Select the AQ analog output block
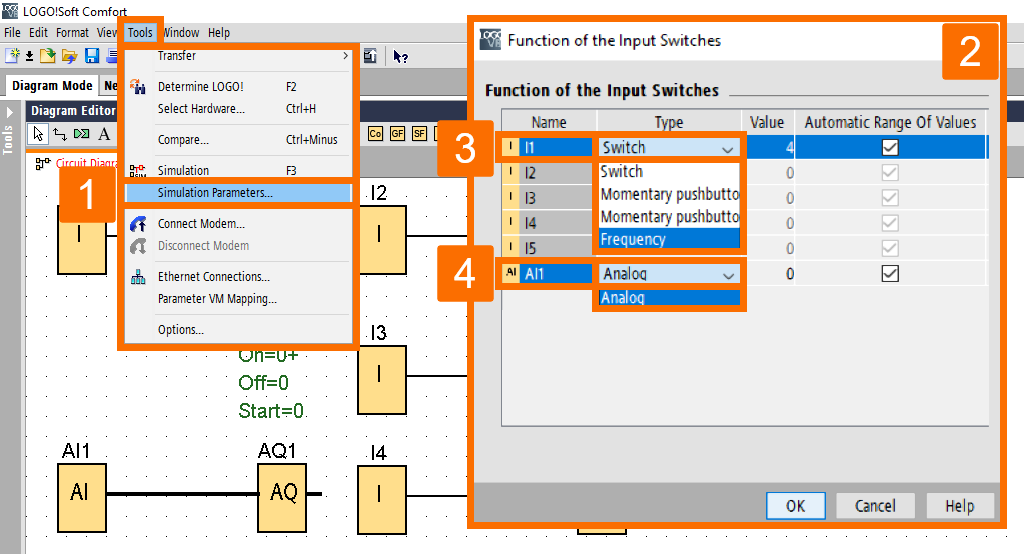The height and width of the screenshot is (554, 1024). 282,498
